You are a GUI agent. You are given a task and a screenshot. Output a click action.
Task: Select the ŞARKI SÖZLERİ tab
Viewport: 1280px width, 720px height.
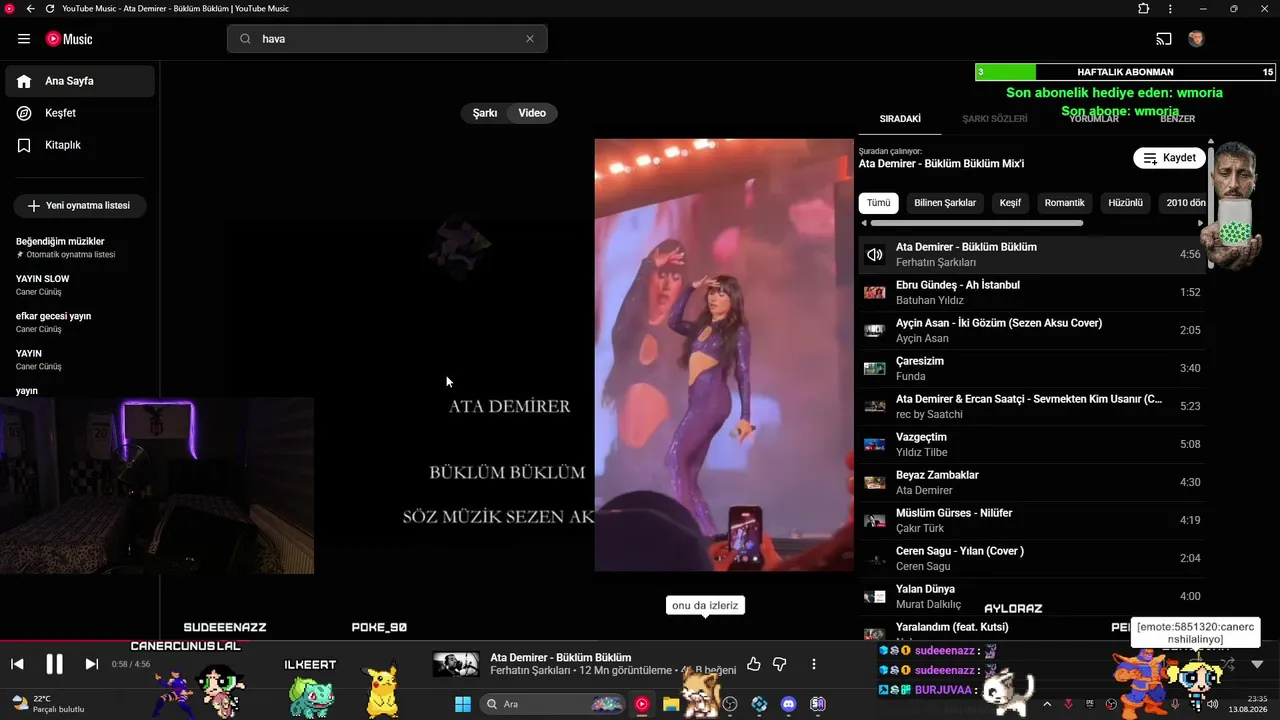995,119
